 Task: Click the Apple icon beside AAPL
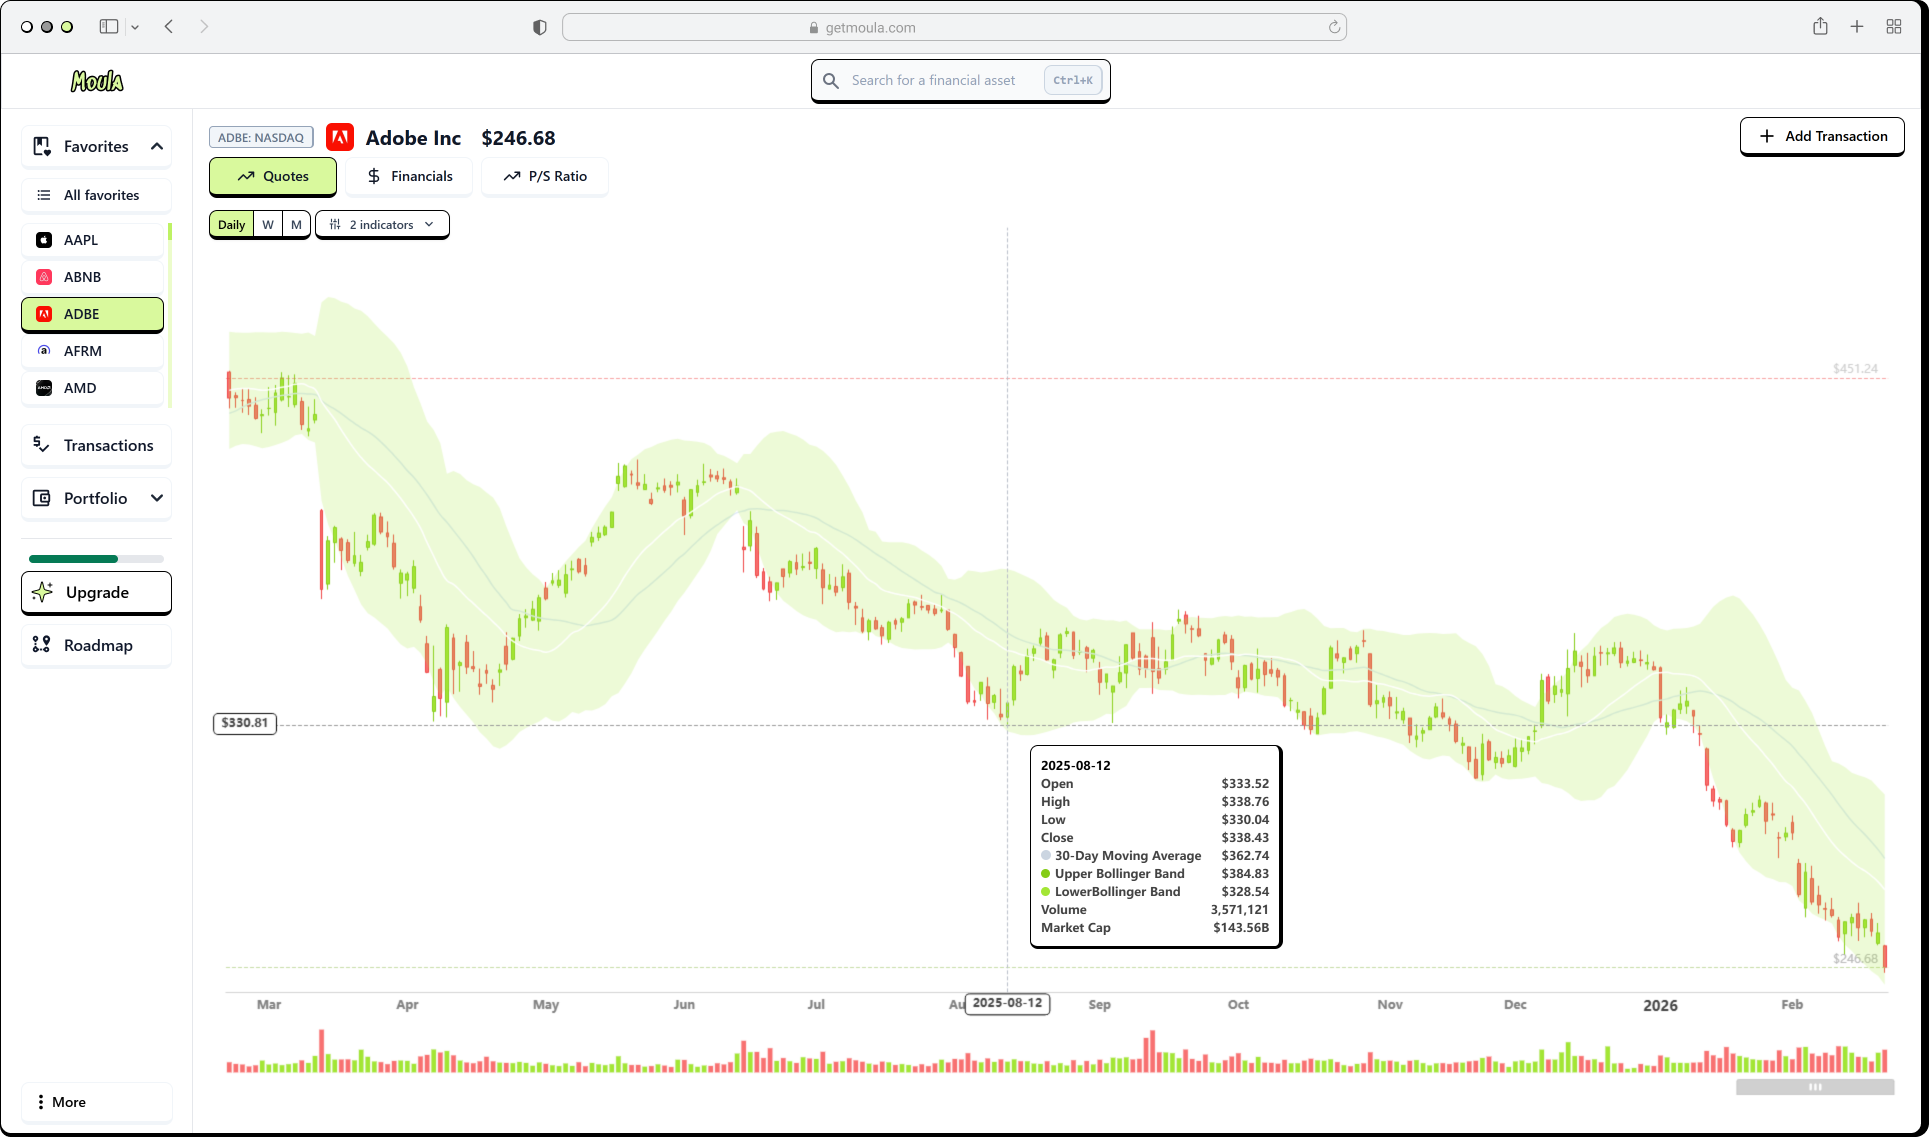tap(44, 240)
